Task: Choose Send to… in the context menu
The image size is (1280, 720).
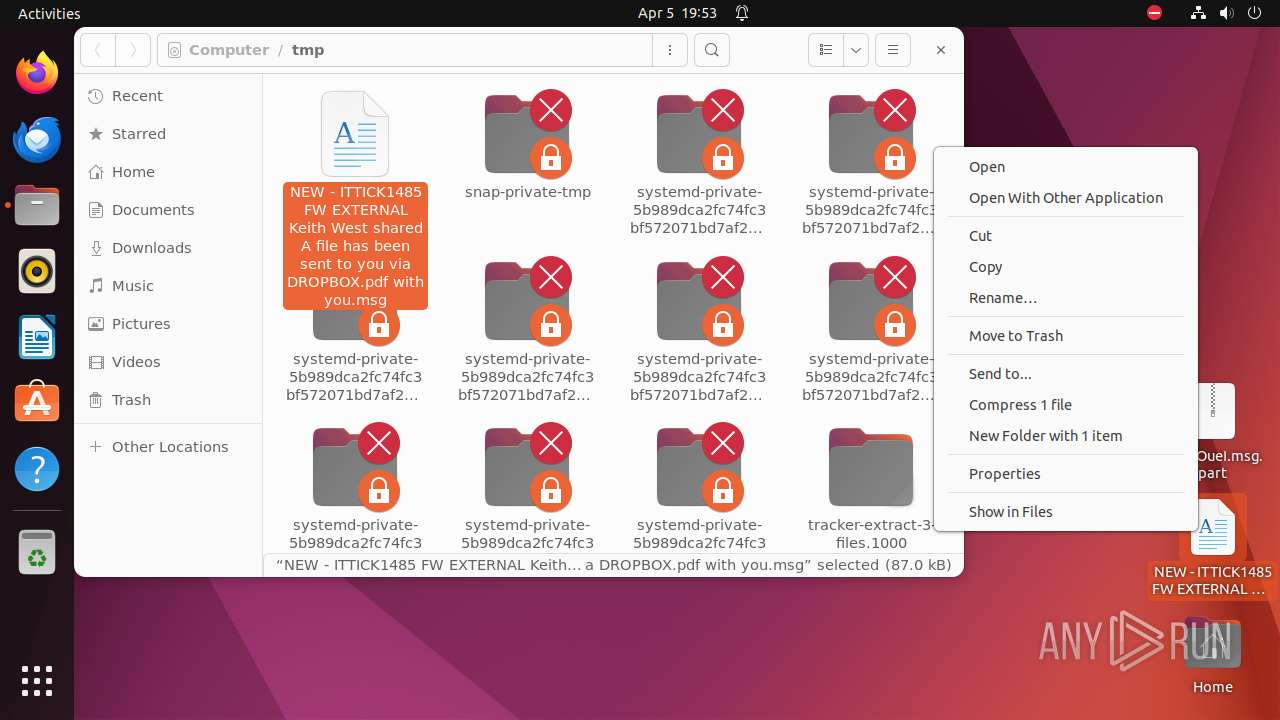Action: point(1066,374)
